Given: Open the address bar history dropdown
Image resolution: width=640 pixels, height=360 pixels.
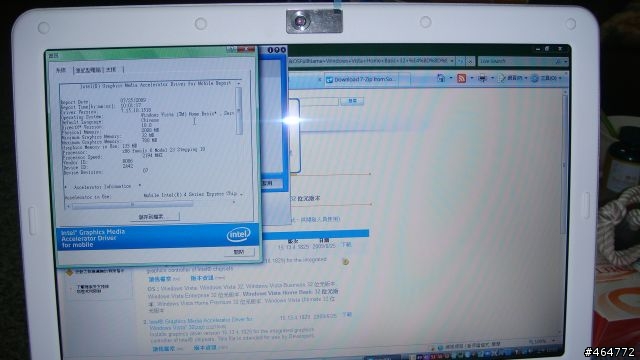Looking at the screenshot, I should pos(452,61).
